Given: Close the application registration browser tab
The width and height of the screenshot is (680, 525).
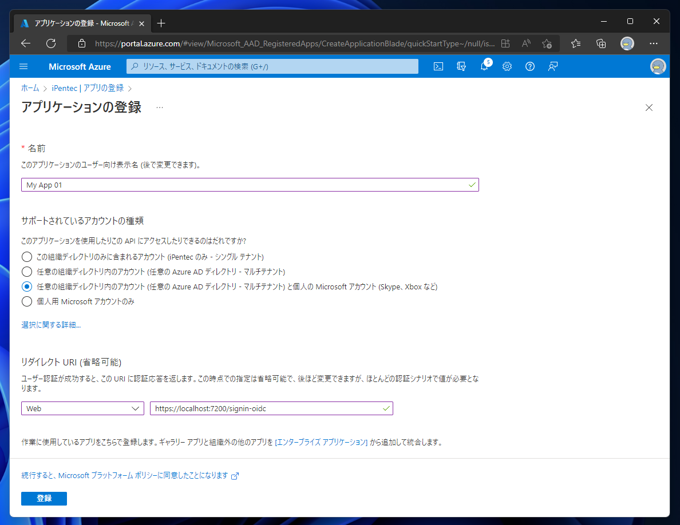Looking at the screenshot, I should click(141, 24).
